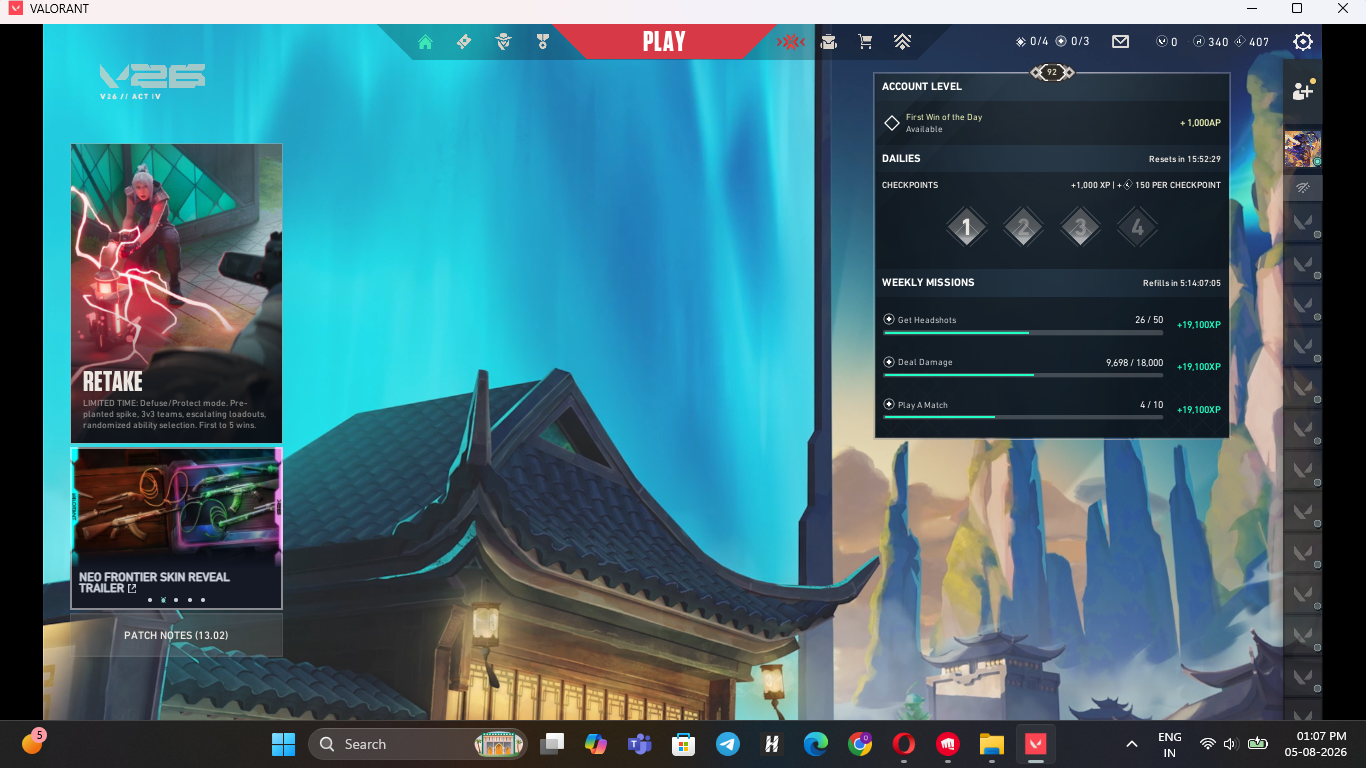
Task: Open the settings gear icon
Action: click(1303, 42)
